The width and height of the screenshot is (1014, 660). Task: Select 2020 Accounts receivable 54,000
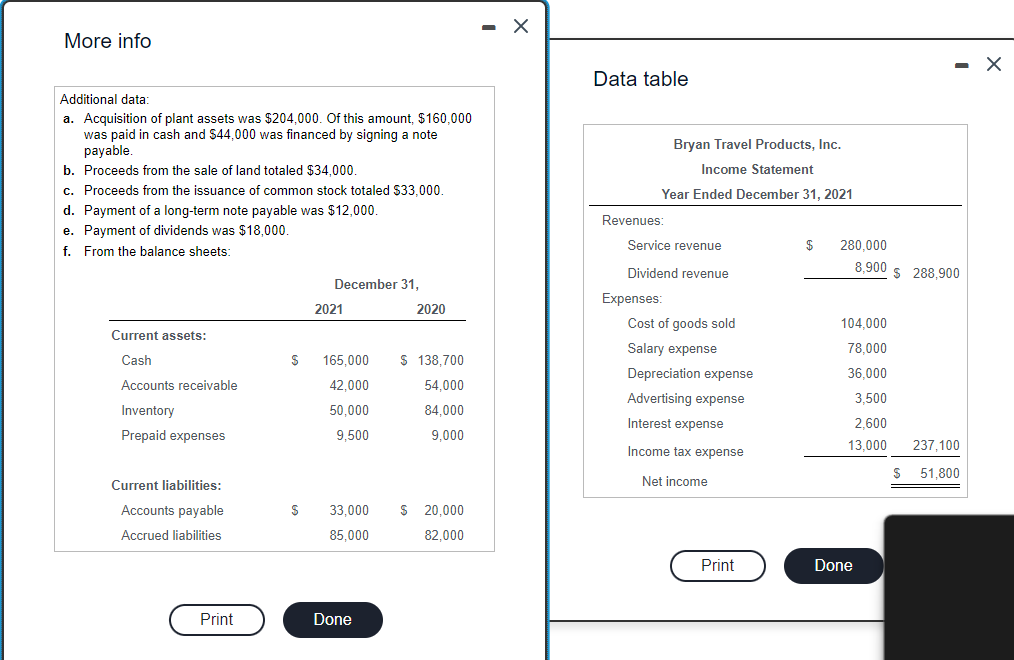[x=444, y=386]
